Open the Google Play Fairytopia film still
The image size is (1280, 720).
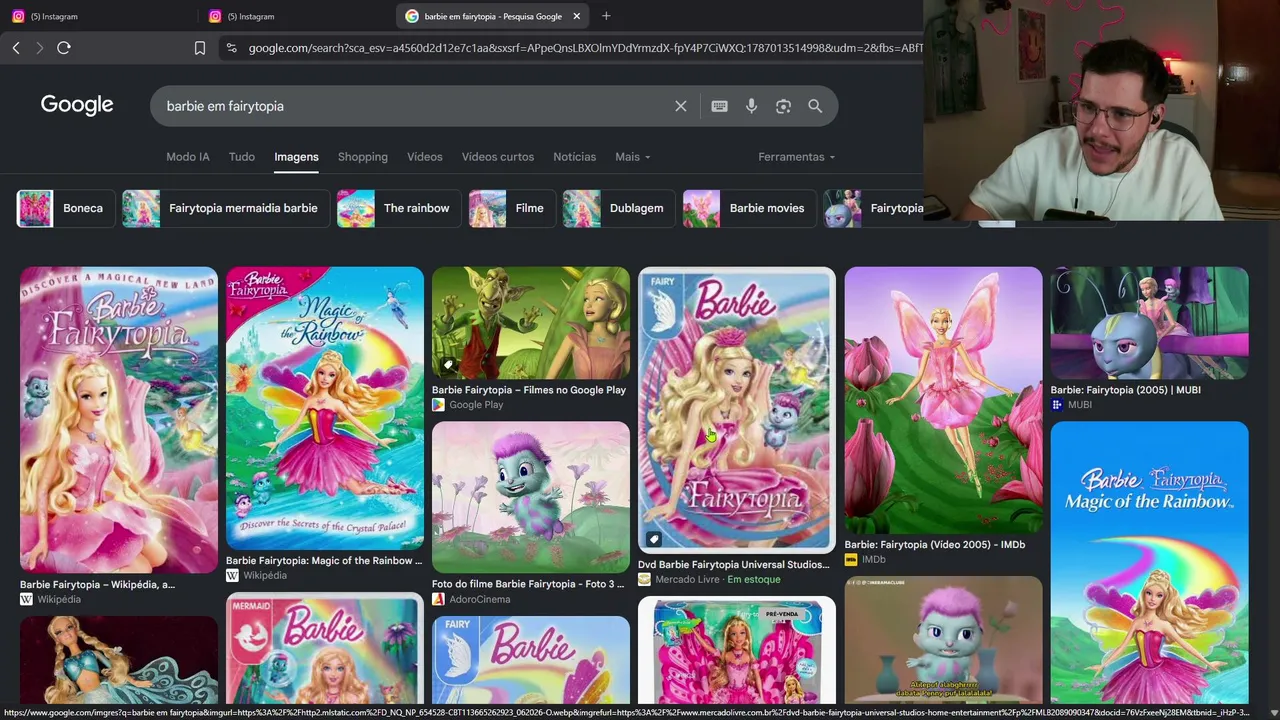tap(531, 323)
